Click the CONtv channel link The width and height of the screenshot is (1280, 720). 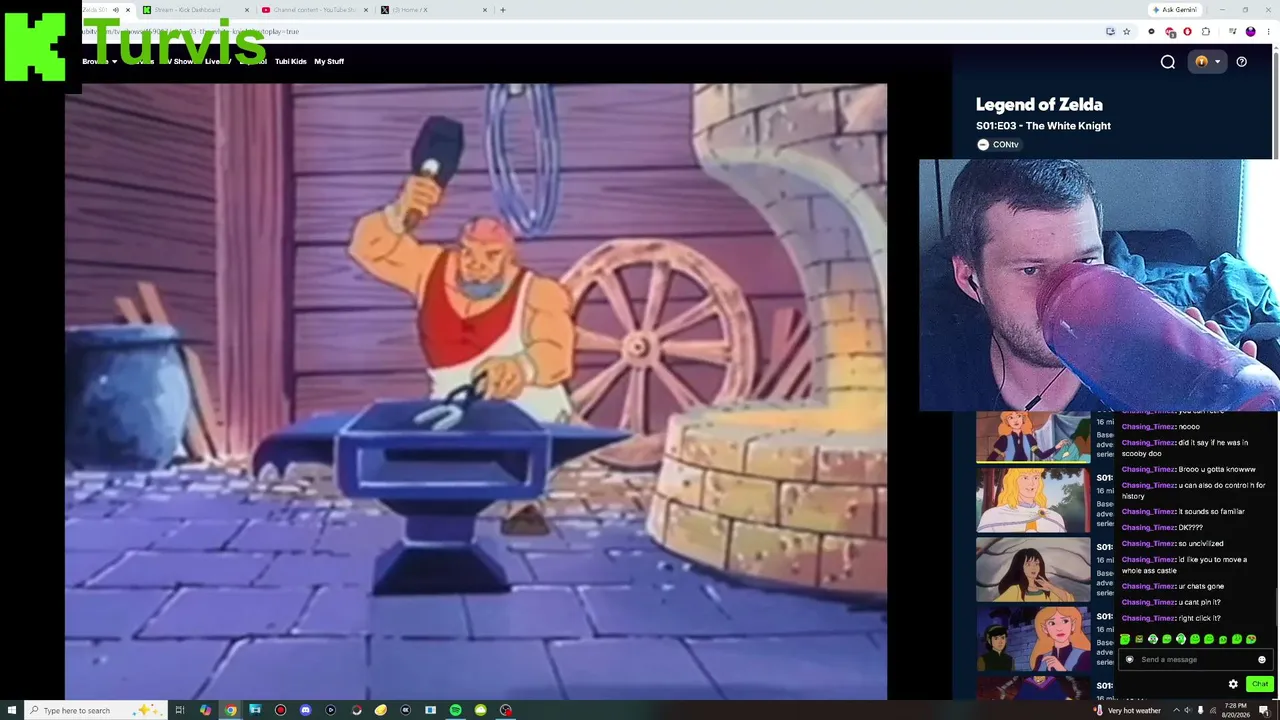(998, 145)
